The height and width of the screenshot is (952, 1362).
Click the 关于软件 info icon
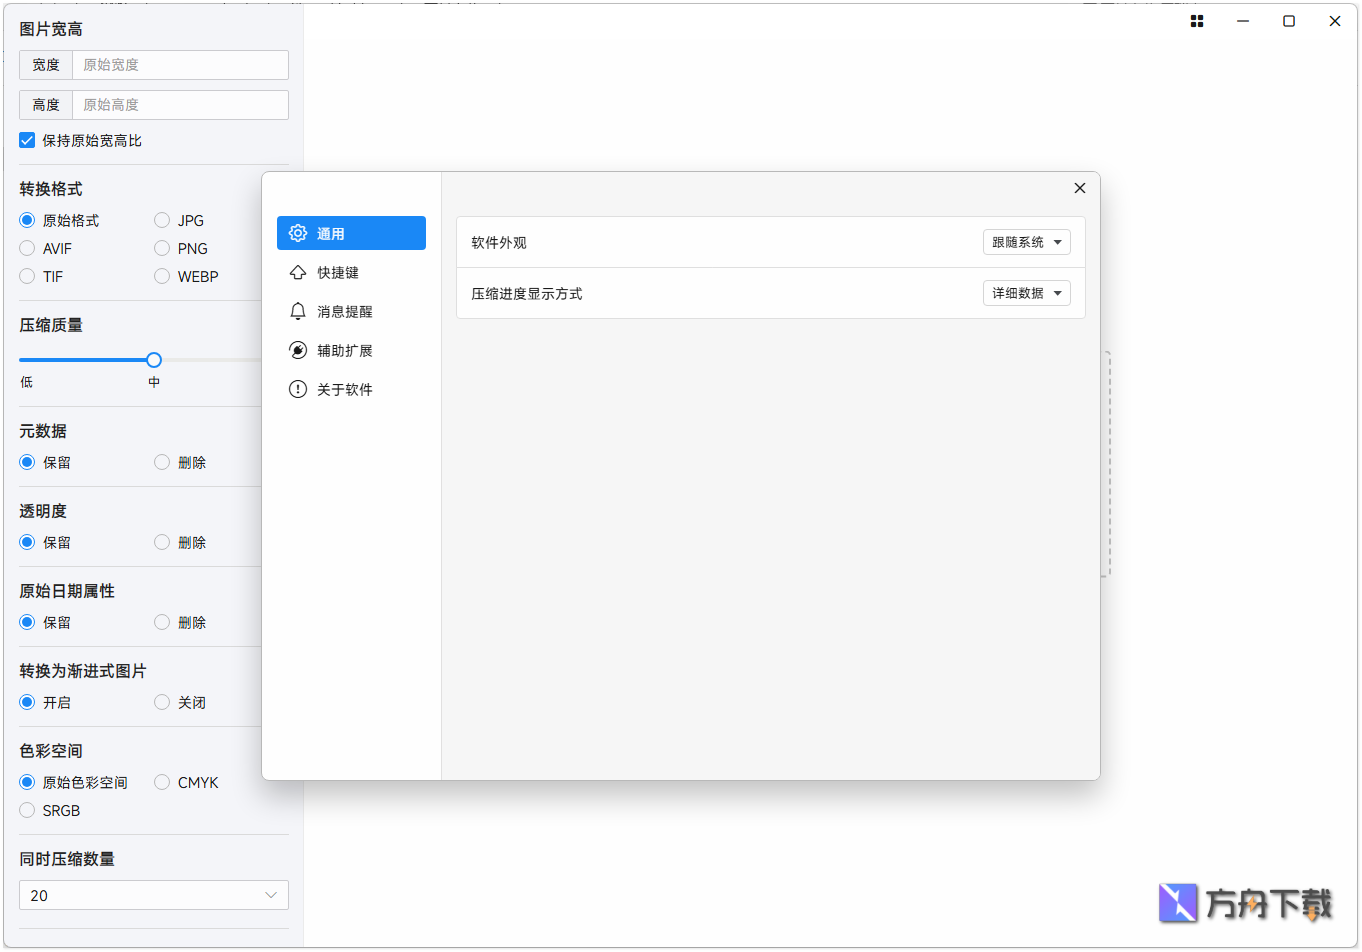coord(298,389)
